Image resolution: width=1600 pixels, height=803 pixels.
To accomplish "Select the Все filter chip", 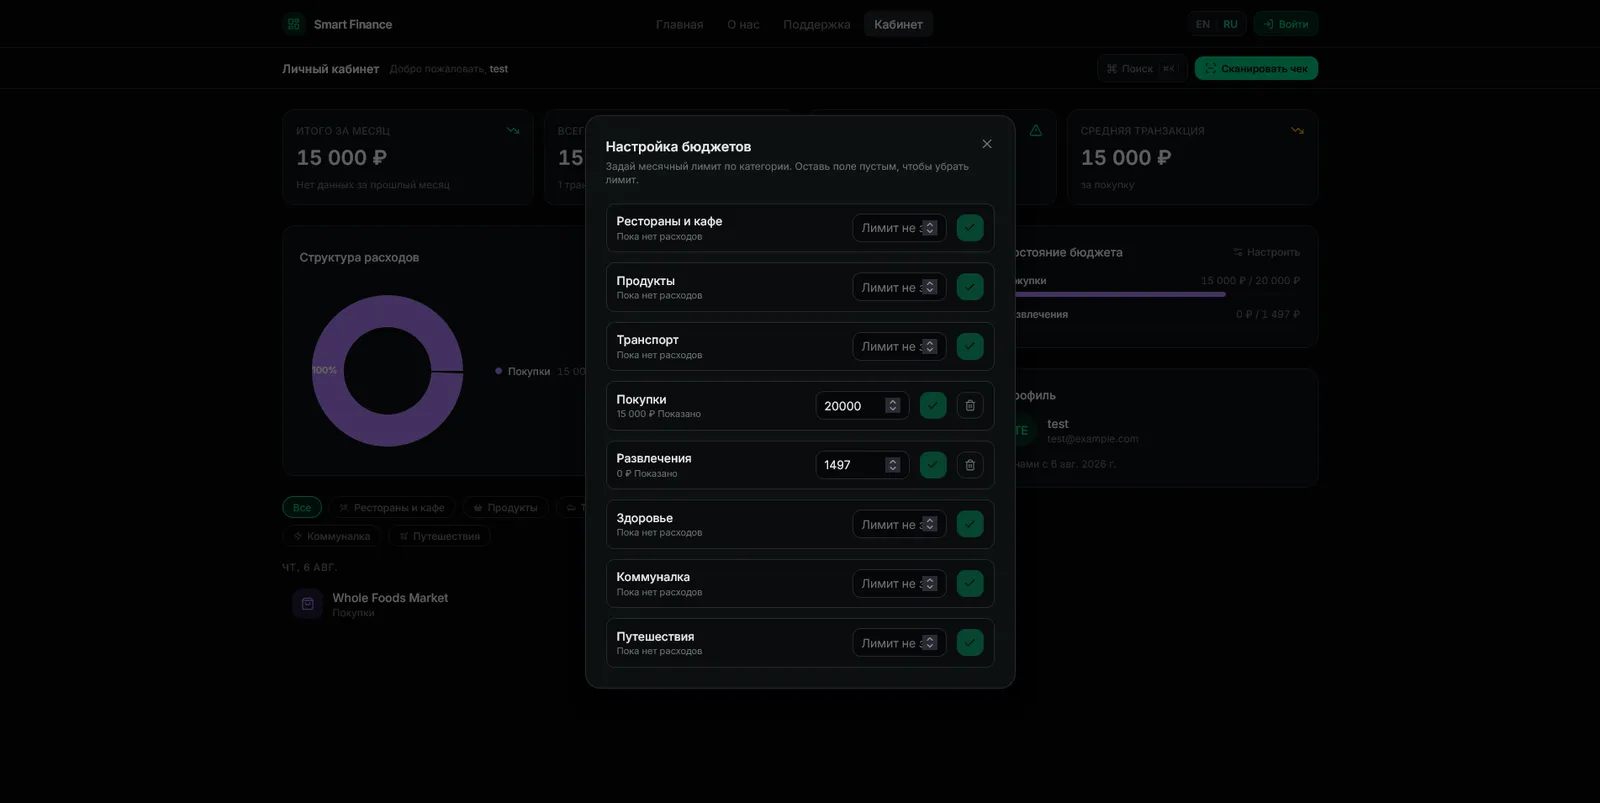I will pyautogui.click(x=302, y=507).
